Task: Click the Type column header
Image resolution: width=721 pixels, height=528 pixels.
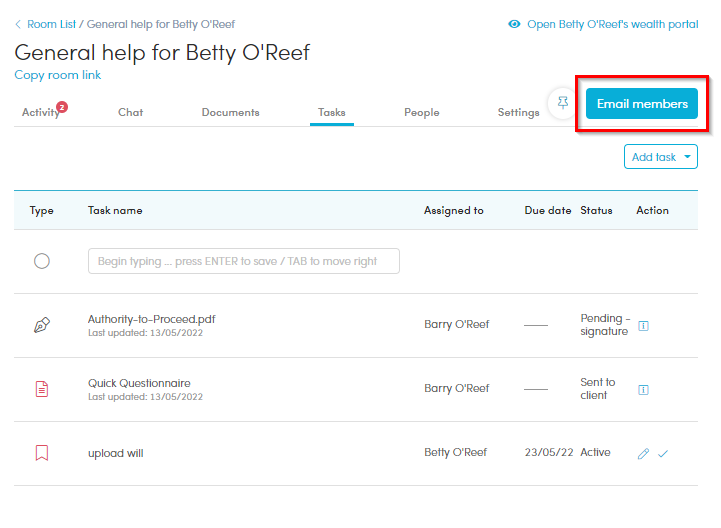Action: tap(41, 211)
